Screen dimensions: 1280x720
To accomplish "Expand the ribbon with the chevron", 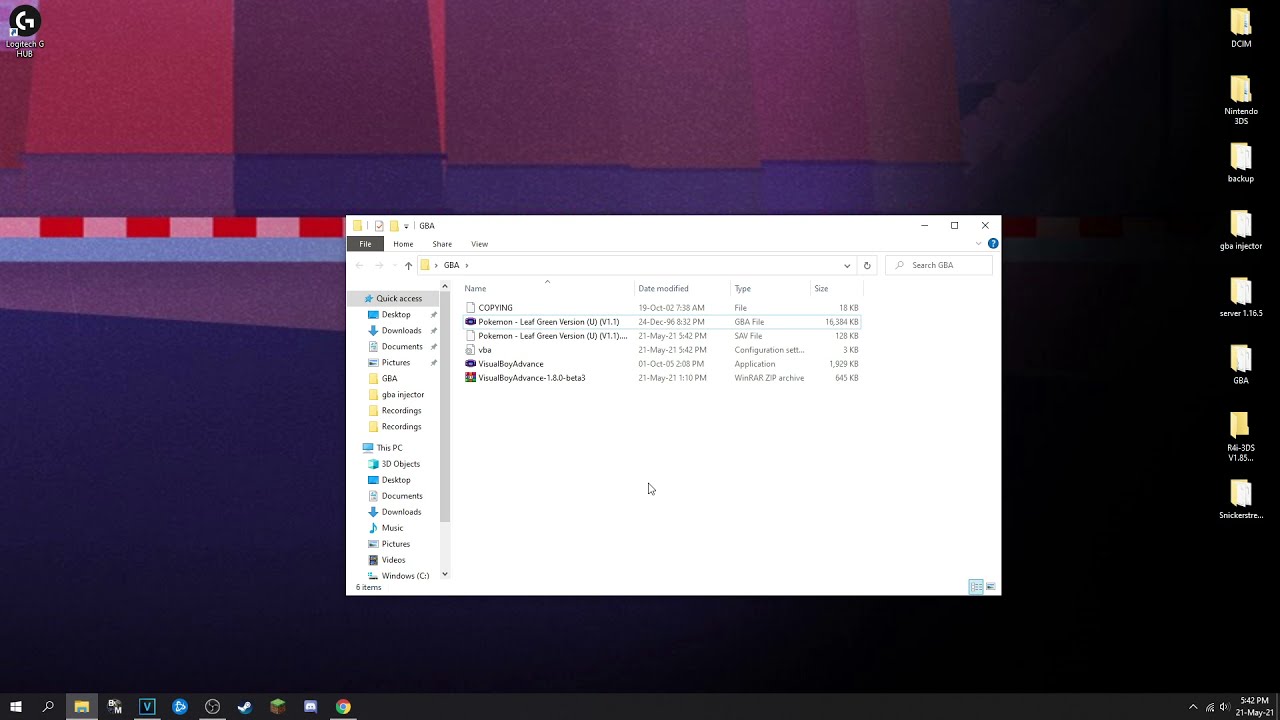I will [x=979, y=243].
